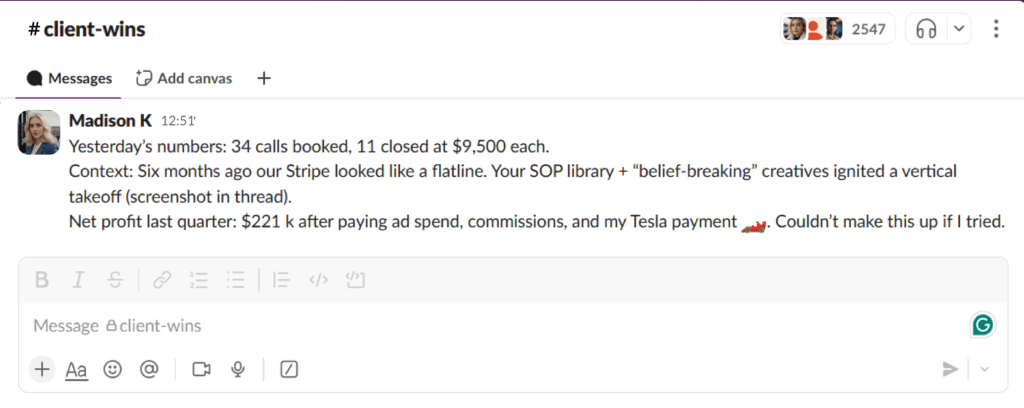Open the channel more actions menu

coord(995,29)
